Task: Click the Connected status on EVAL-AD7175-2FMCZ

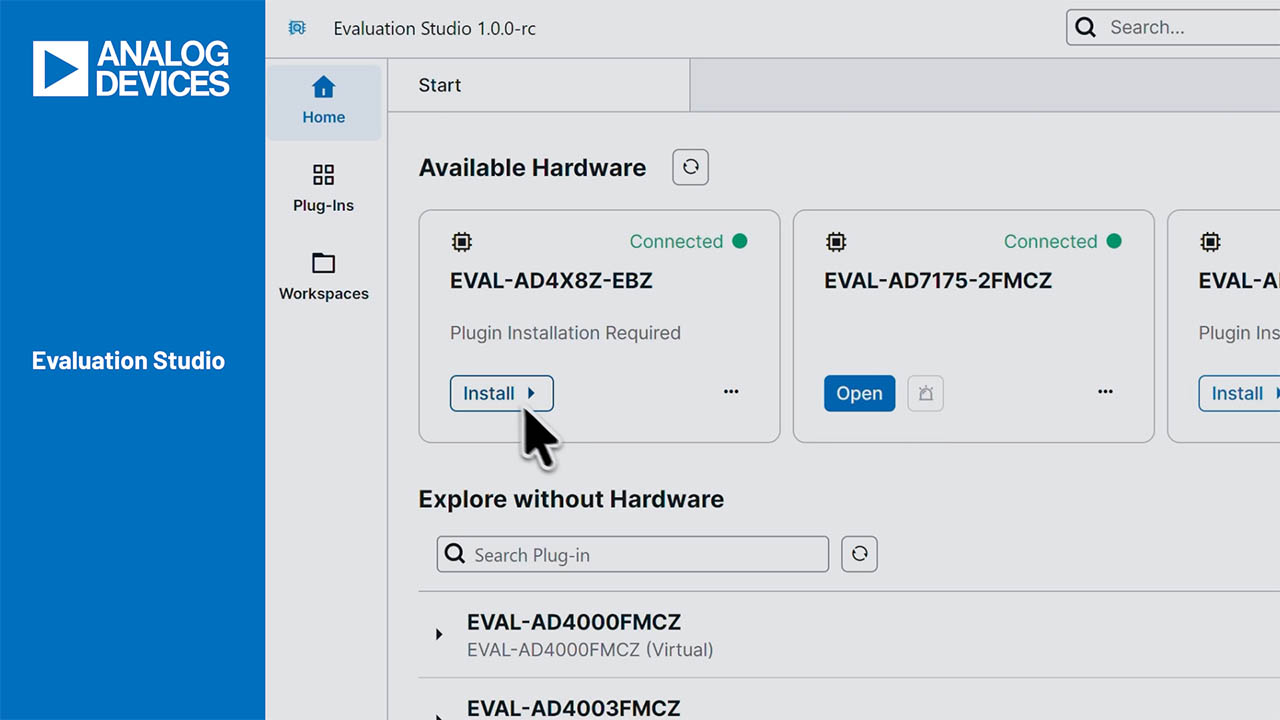Action: click(x=1062, y=241)
